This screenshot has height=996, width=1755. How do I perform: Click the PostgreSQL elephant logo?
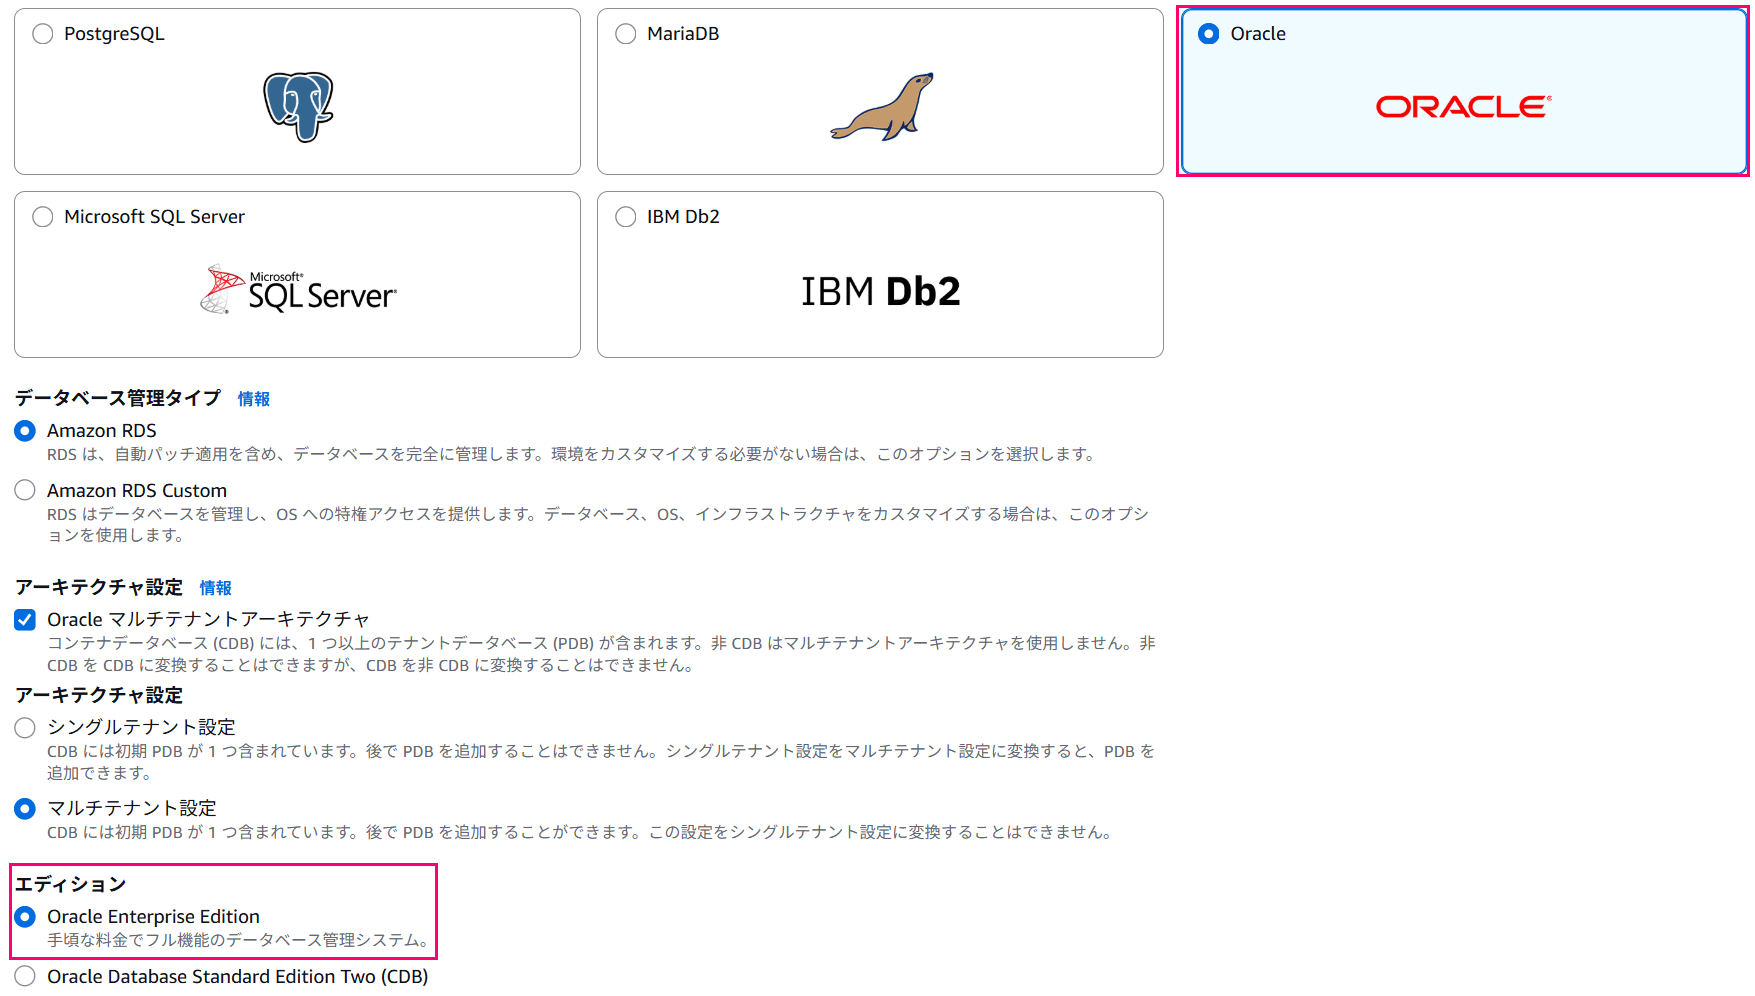(x=298, y=107)
